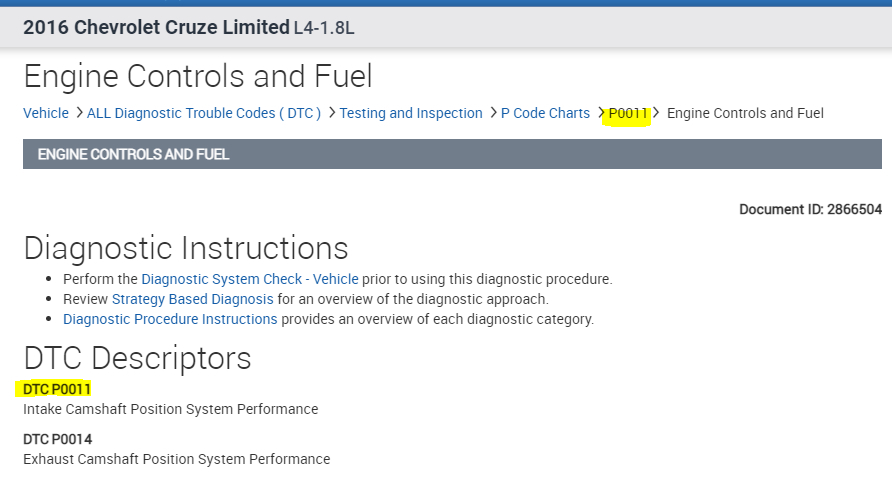Click the highlighted DTC P0011 descriptor
Image resolution: width=892 pixels, height=491 pixels.
tap(57, 388)
